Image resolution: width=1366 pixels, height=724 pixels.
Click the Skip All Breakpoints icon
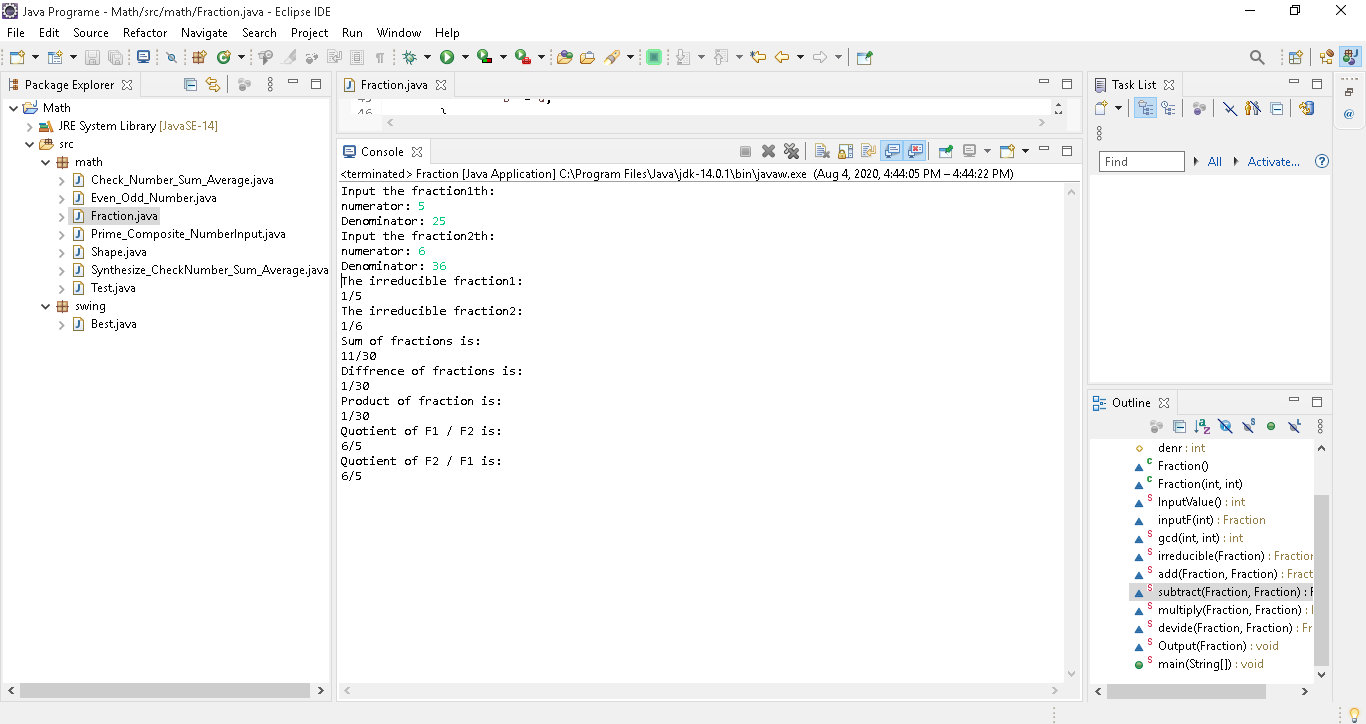[171, 57]
